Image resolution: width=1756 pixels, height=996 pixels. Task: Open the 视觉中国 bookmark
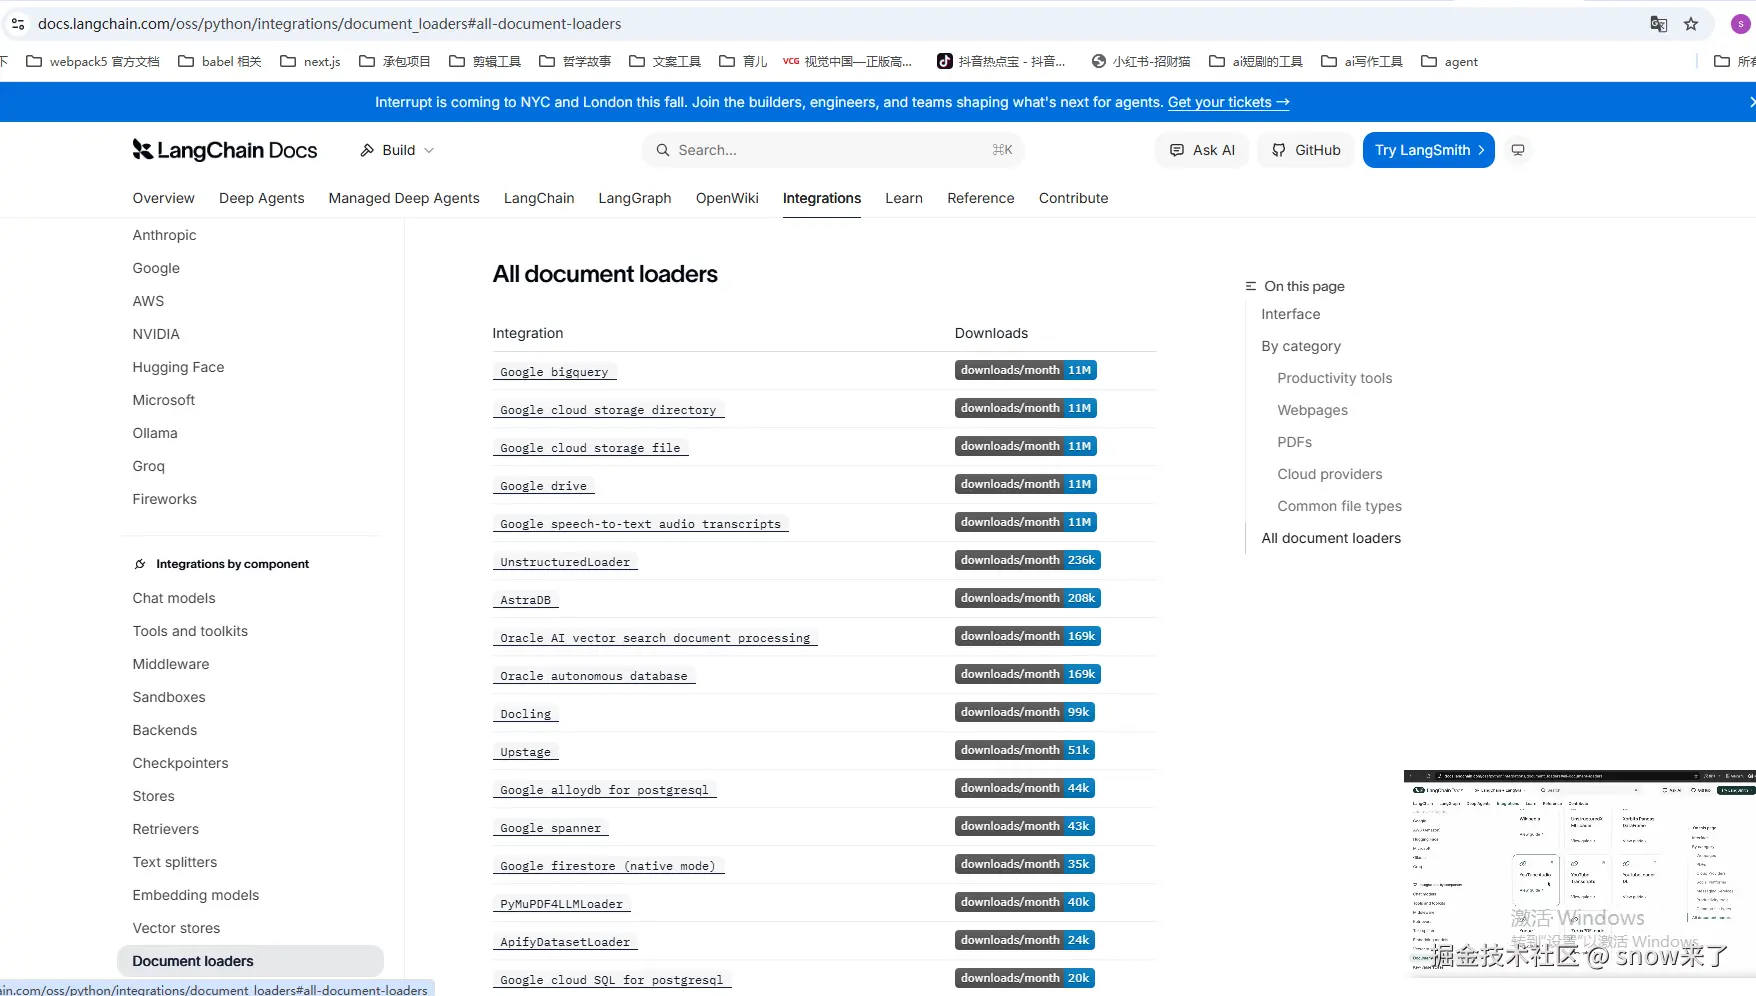tap(848, 61)
